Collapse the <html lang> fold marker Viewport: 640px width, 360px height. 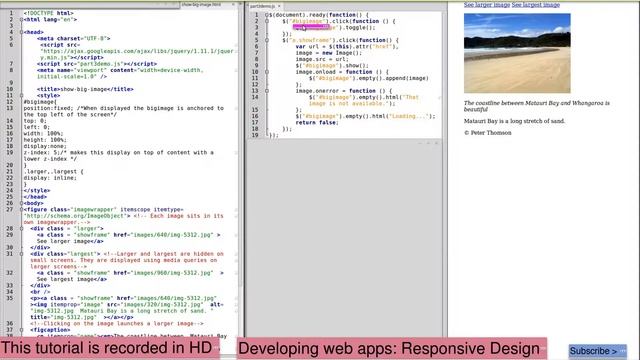22,19
